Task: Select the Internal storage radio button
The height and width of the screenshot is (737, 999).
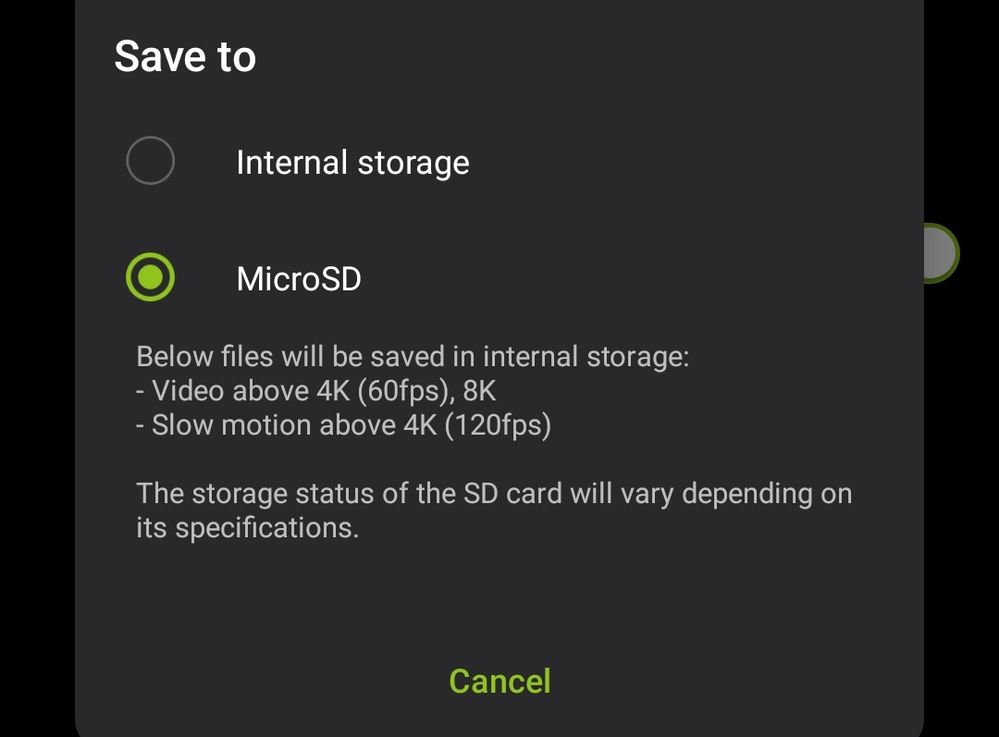Action: (x=150, y=162)
